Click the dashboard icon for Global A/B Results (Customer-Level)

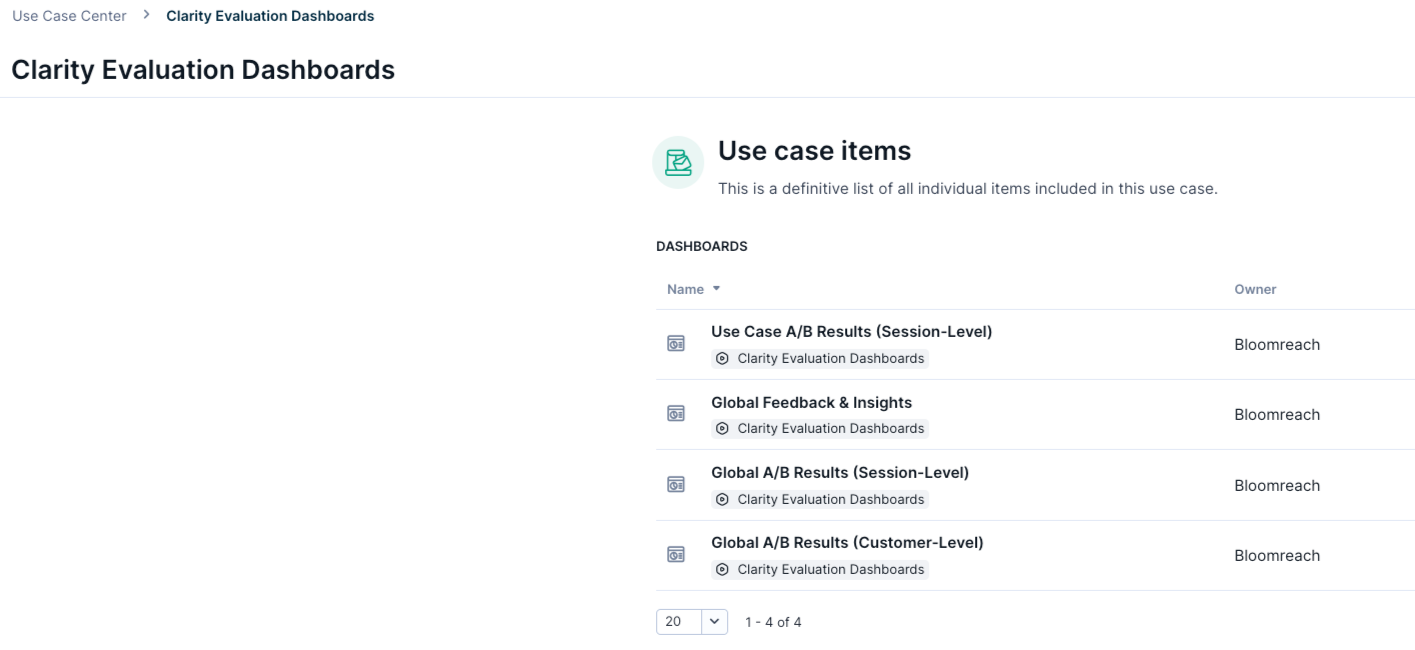coord(677,554)
